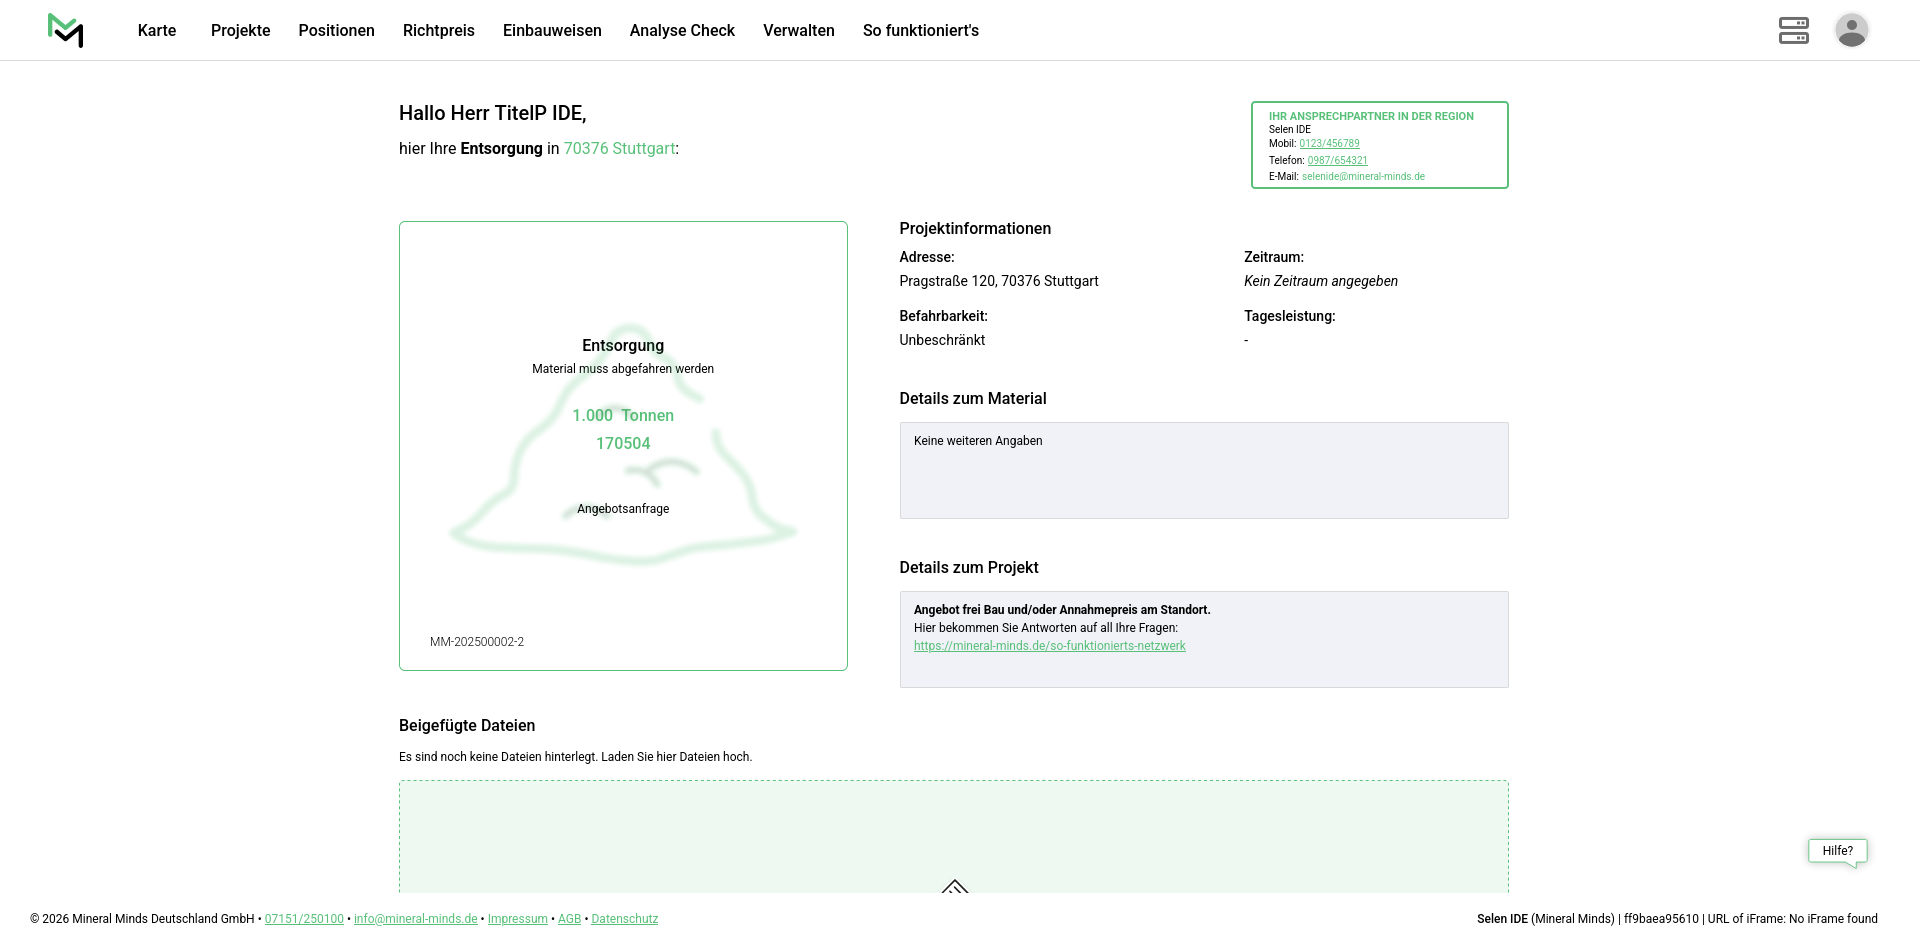Open the user profile avatar
Image resolution: width=1920 pixels, height=943 pixels.
1851,30
